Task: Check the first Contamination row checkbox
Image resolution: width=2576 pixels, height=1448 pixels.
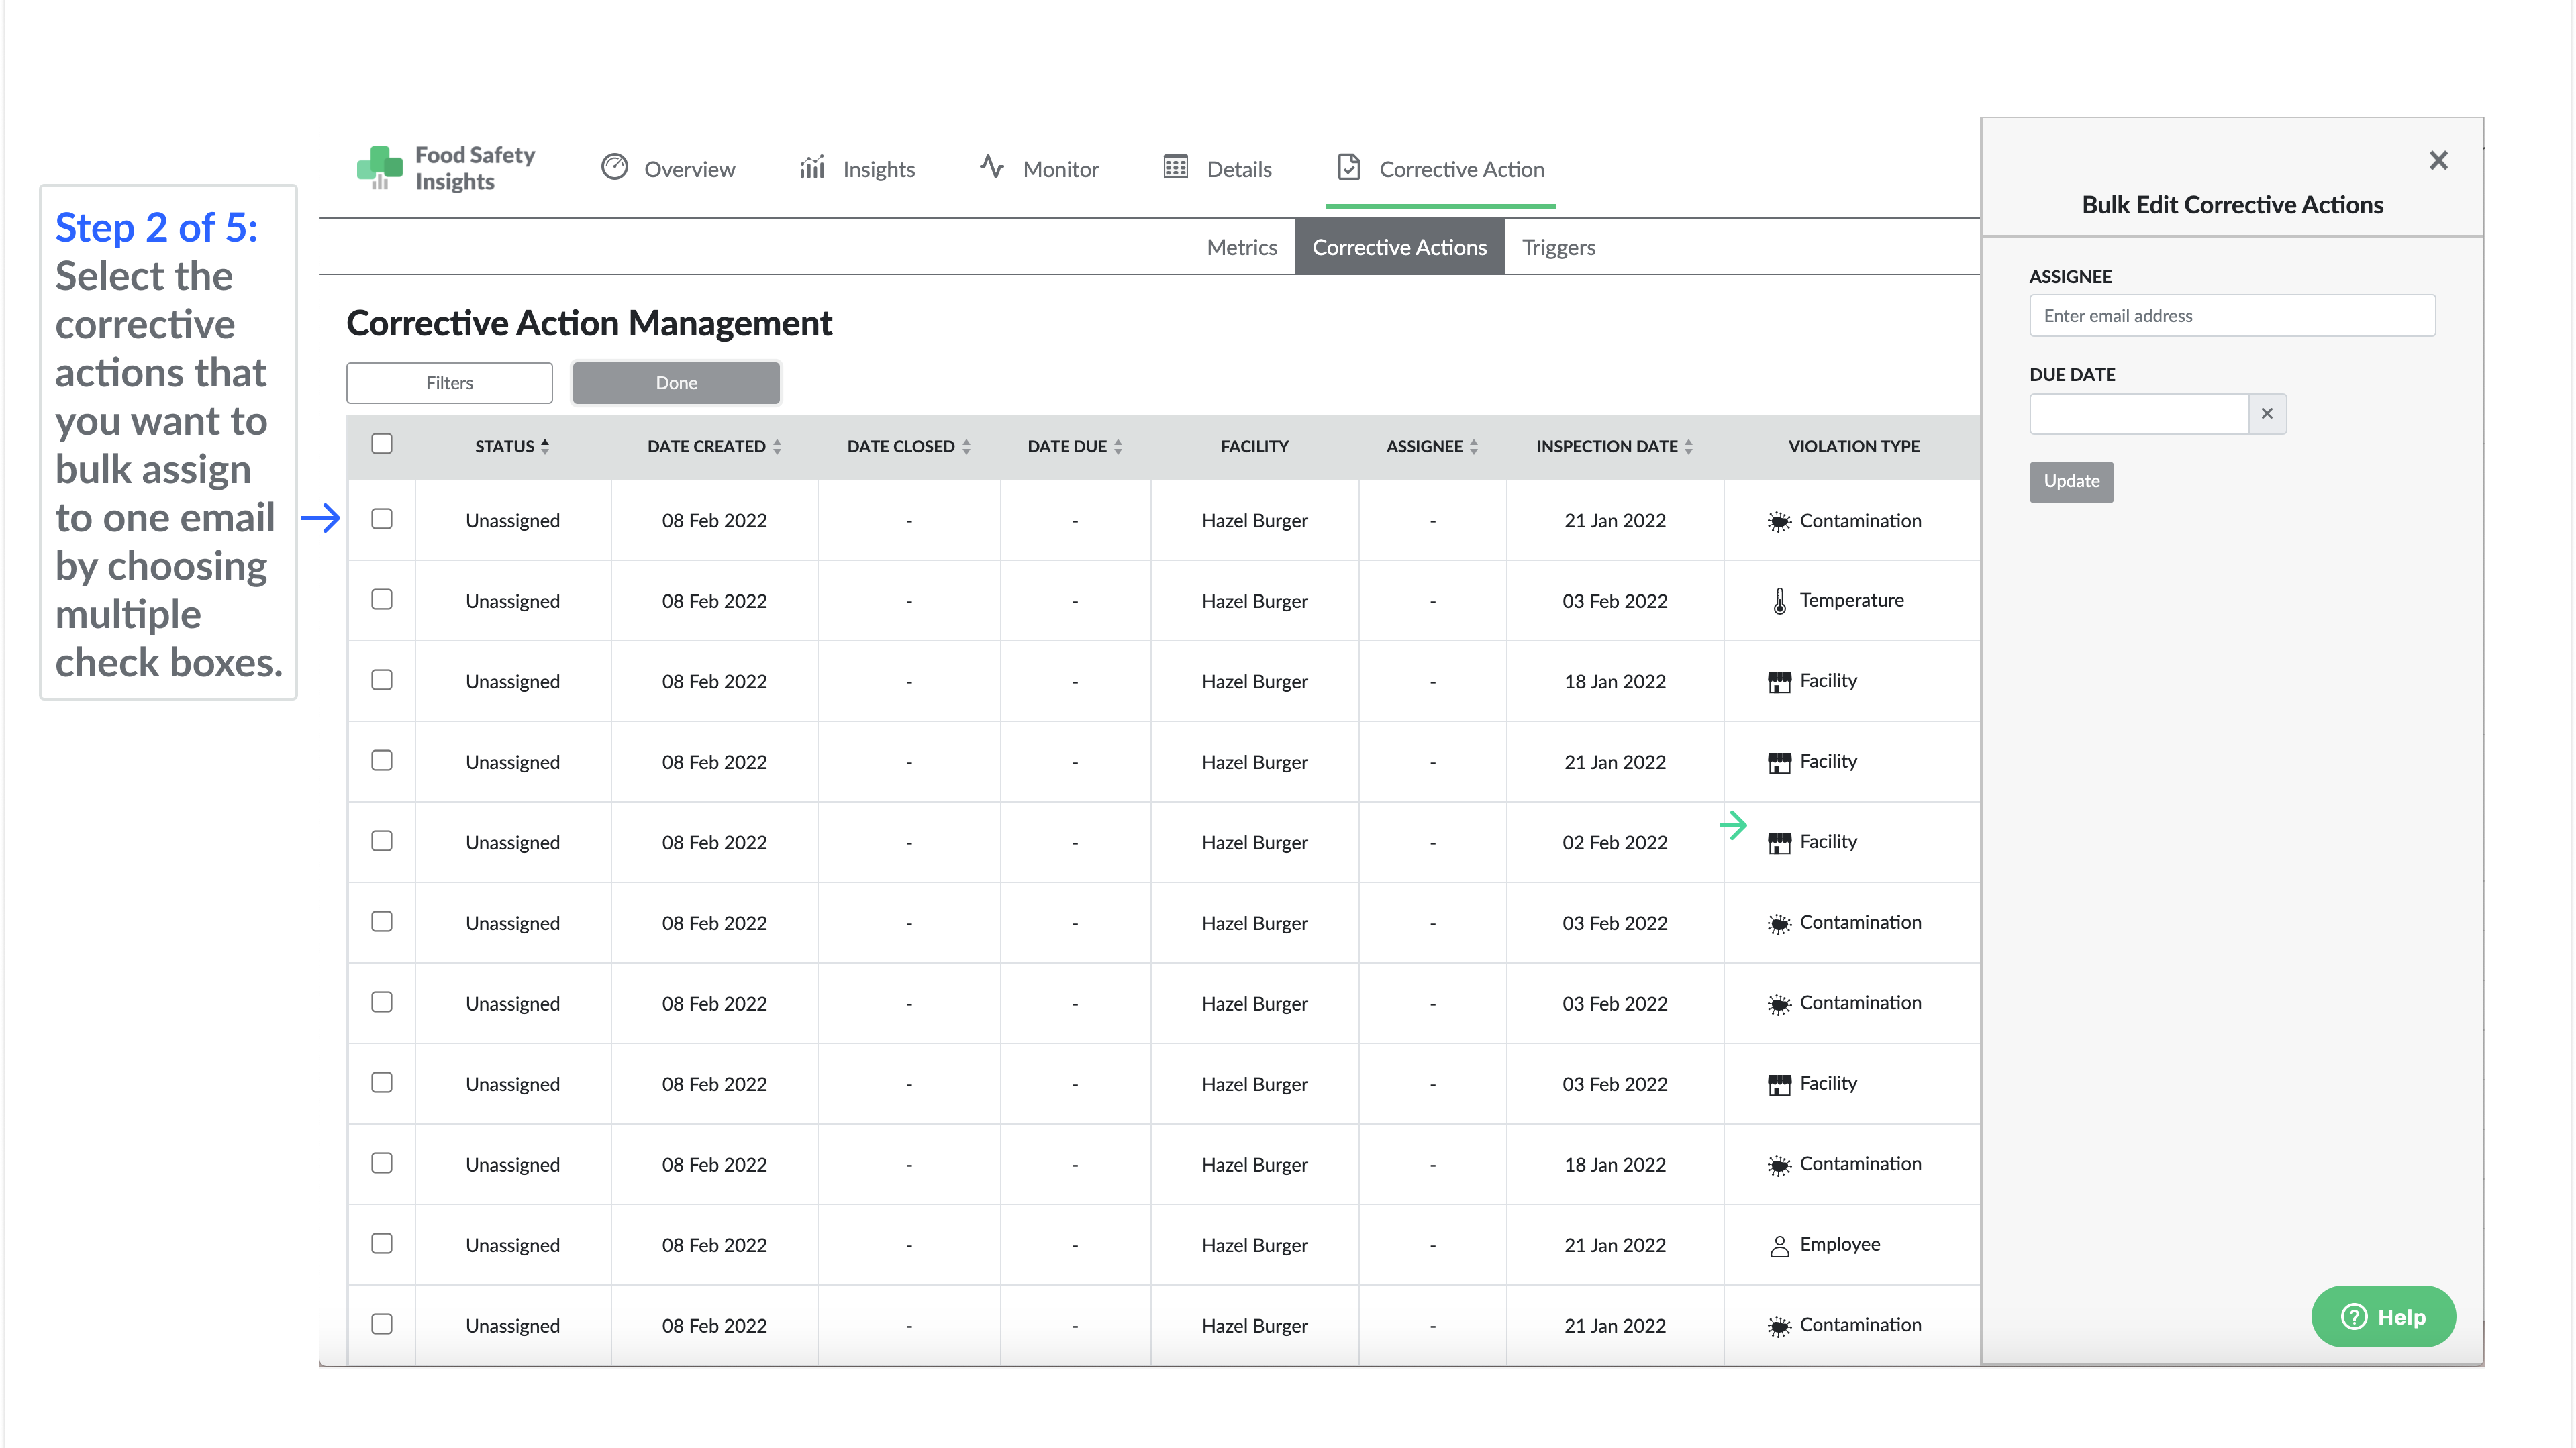Action: (381, 519)
